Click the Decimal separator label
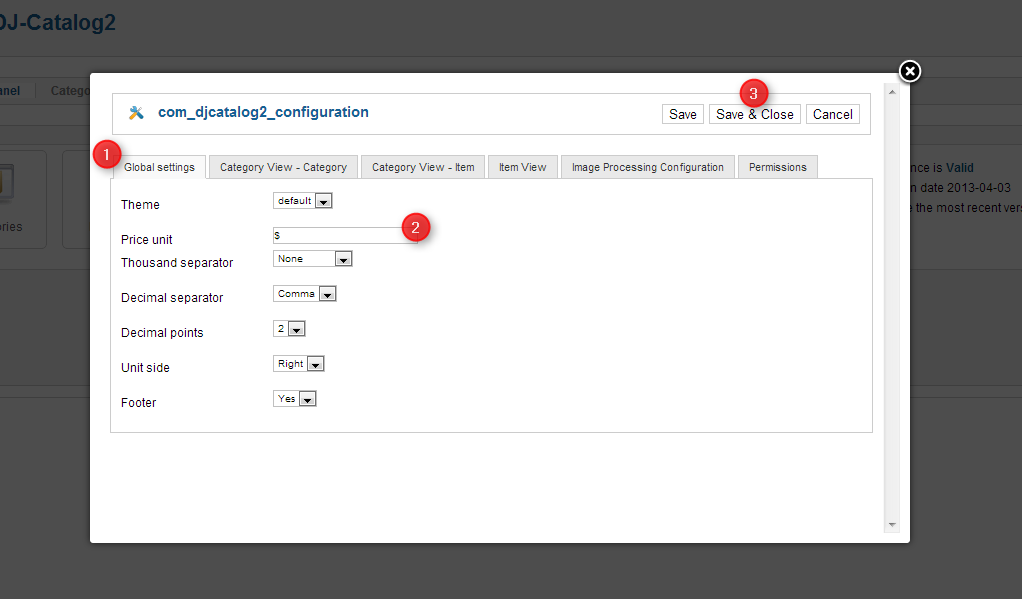 (x=172, y=298)
